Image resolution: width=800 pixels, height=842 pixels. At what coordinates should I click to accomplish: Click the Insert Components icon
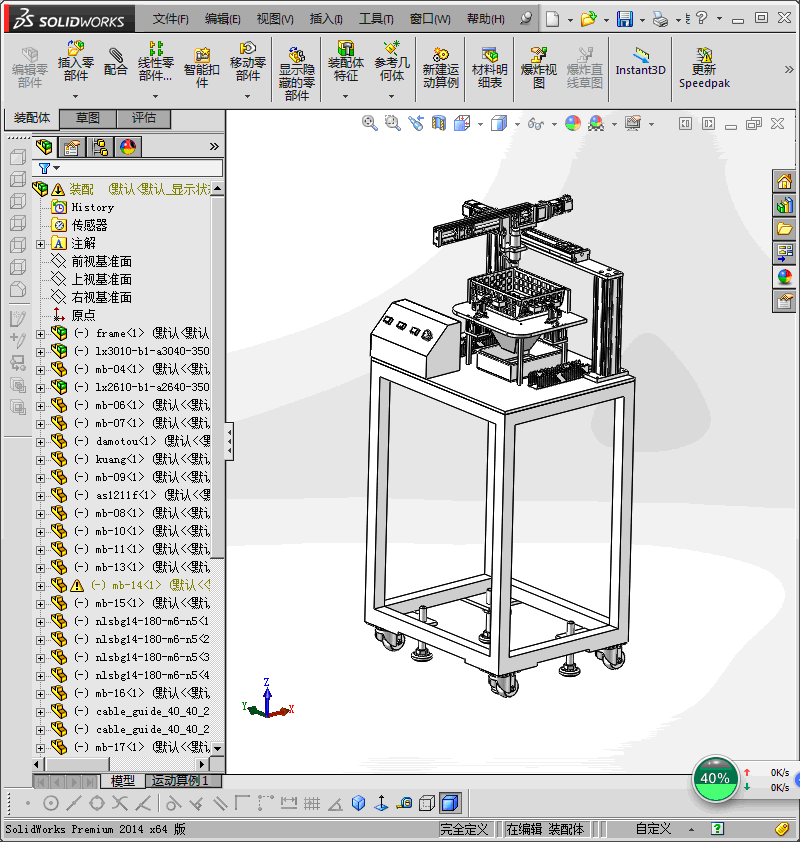tap(76, 62)
